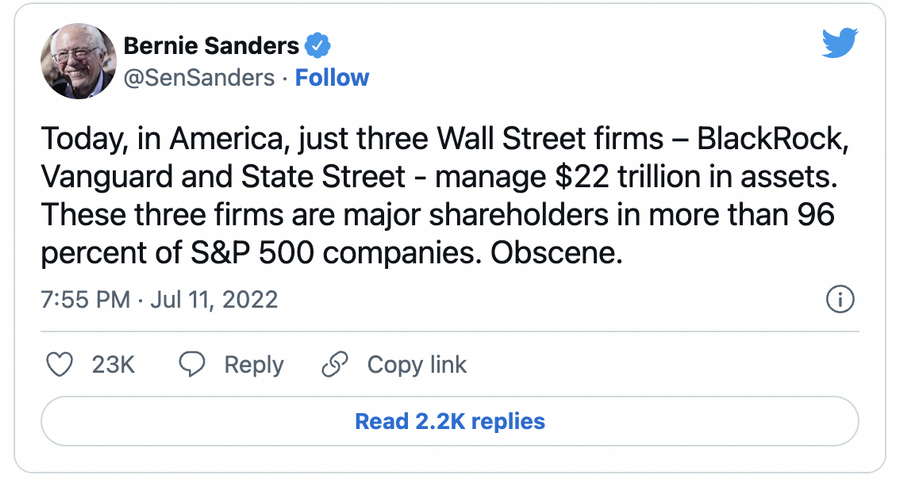This screenshot has height=487, width=900.
Task: Click the Bernie Sanders display name
Action: tap(211, 45)
